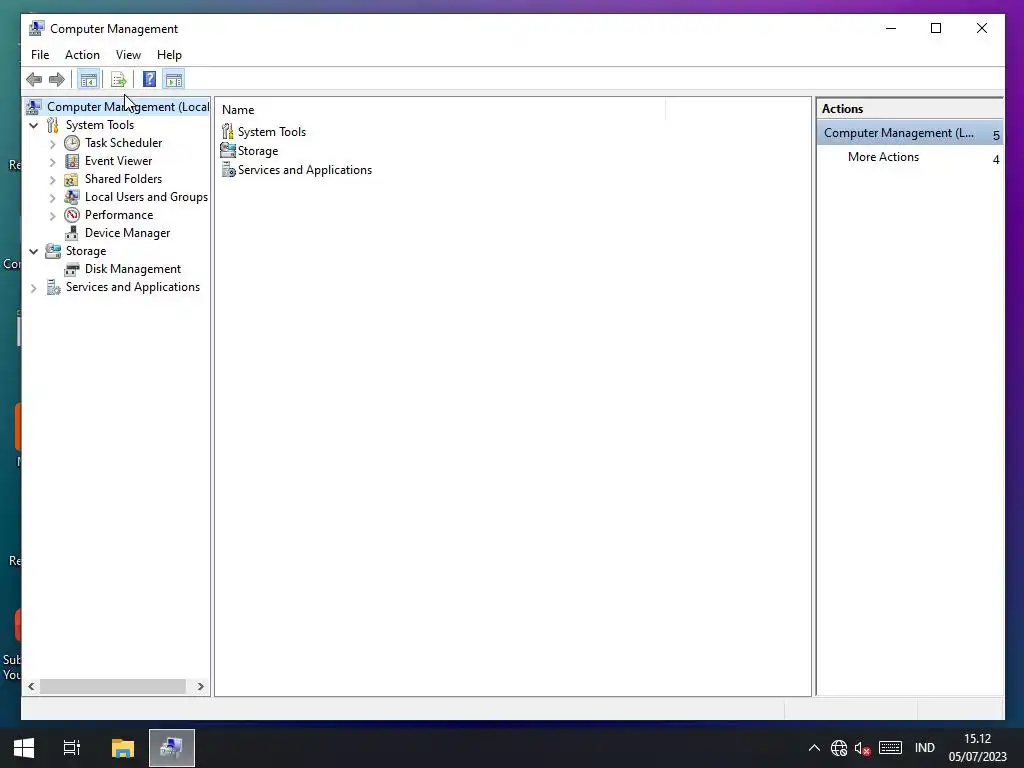
Task: Click scroll left arrow of tree pane
Action: tap(31, 686)
